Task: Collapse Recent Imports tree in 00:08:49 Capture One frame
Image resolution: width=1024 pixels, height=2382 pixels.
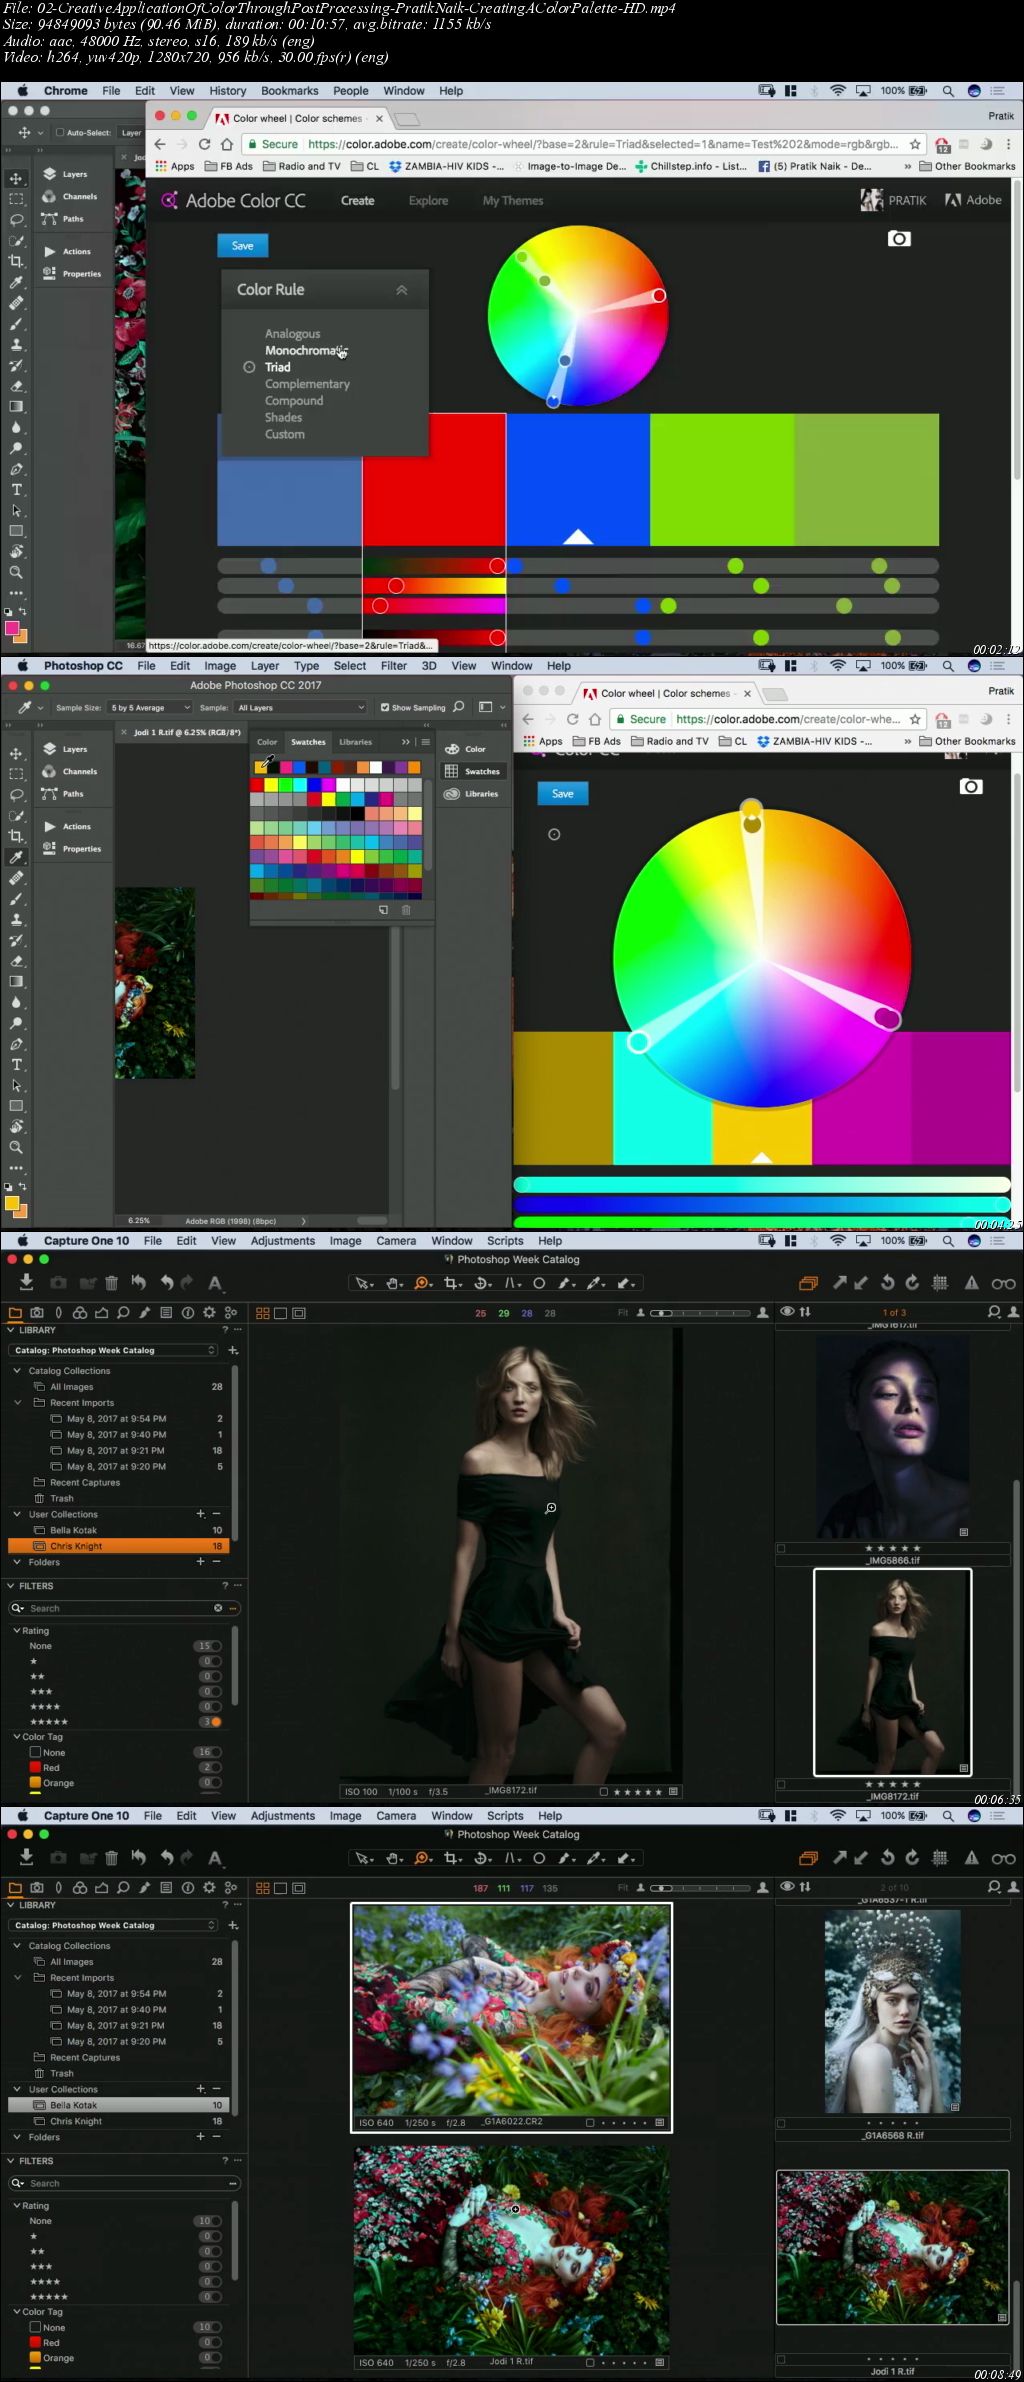Action: 18,1977
